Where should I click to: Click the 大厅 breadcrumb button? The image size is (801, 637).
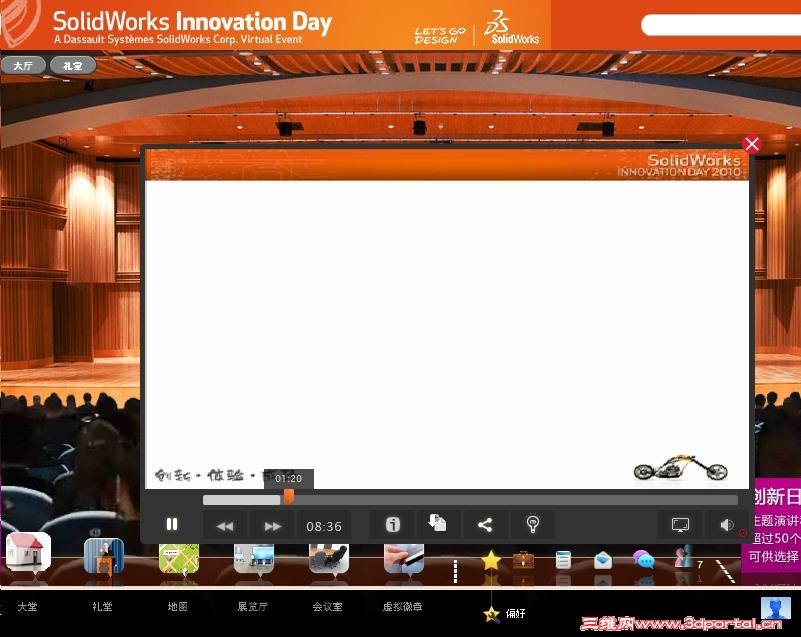coord(23,65)
